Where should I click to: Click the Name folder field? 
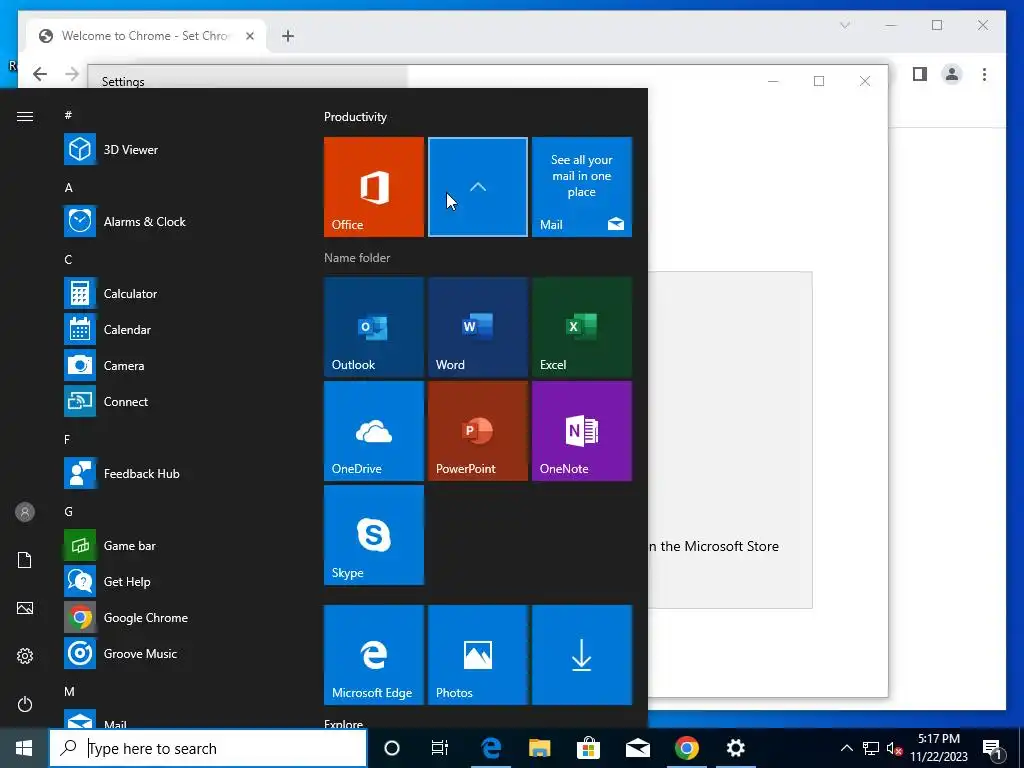coord(357,258)
